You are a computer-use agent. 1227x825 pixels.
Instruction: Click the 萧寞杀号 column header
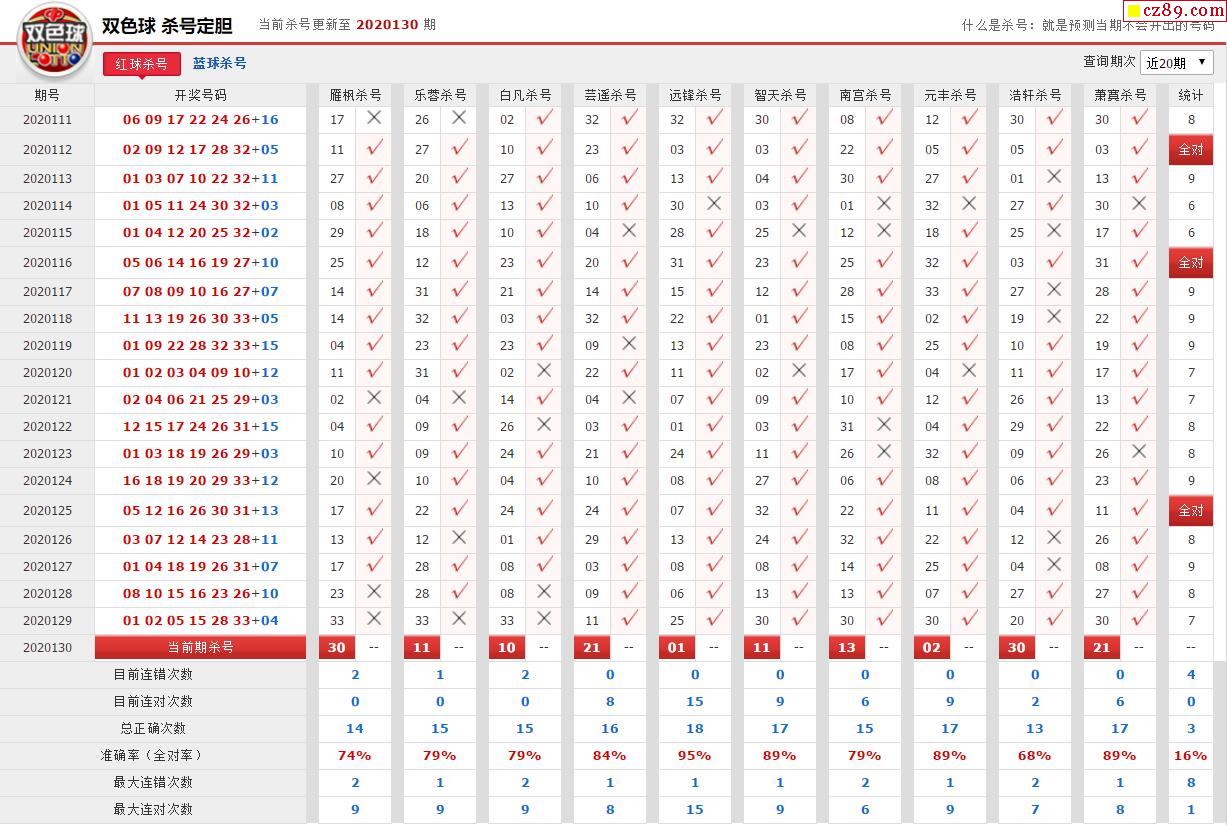point(1120,95)
